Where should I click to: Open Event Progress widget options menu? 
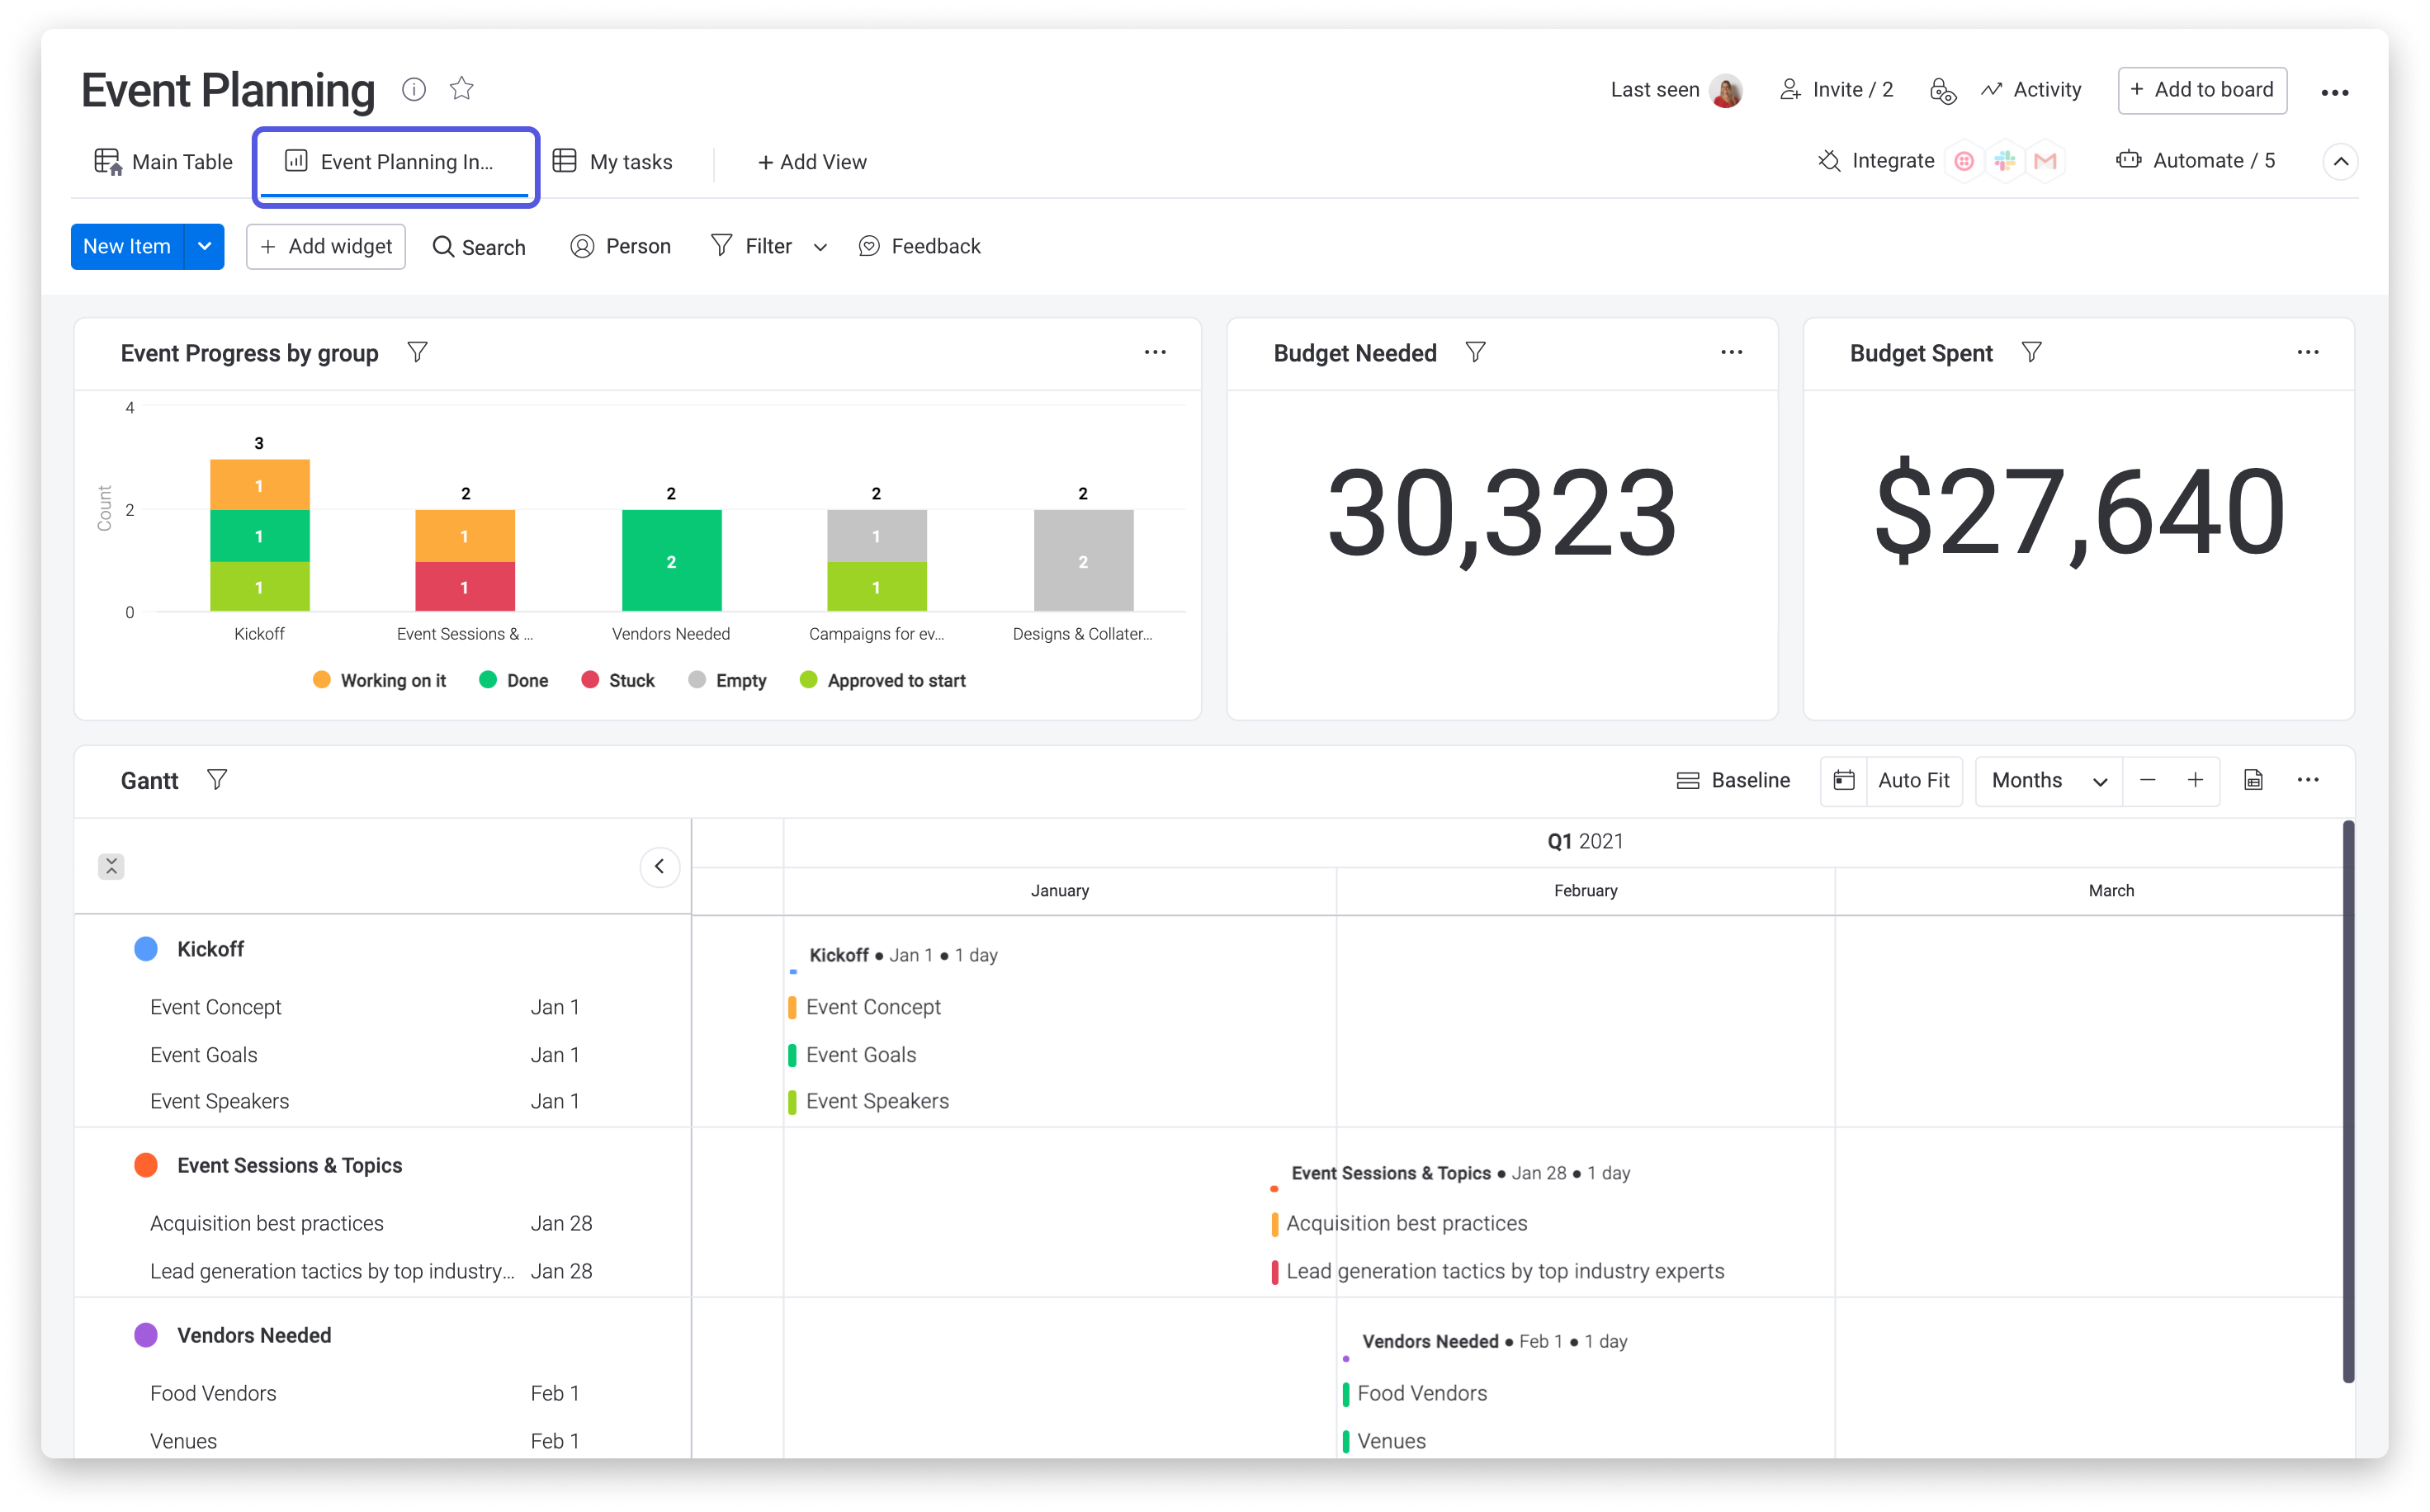click(1155, 352)
